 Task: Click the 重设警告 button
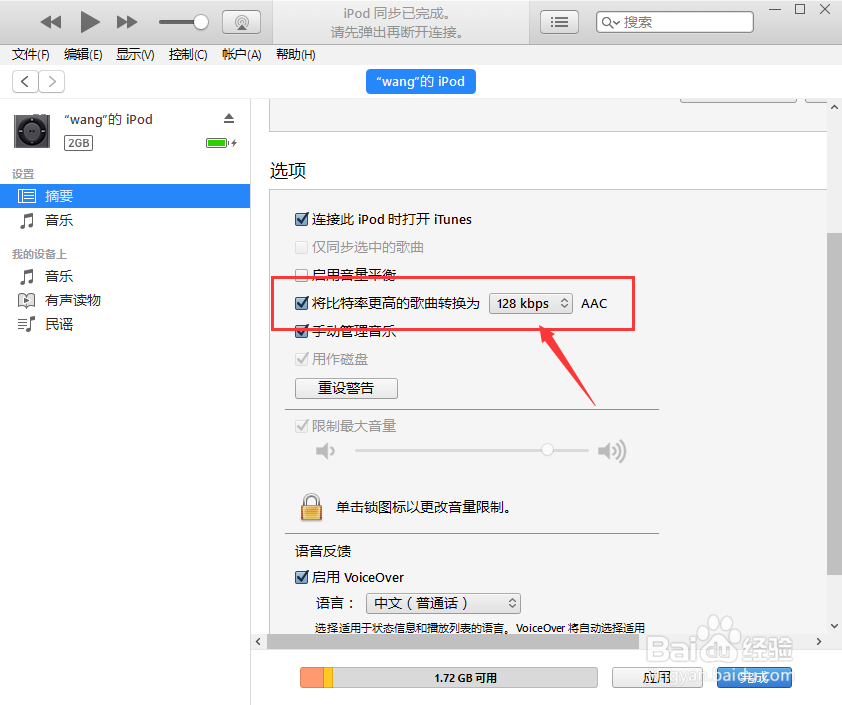(x=346, y=388)
